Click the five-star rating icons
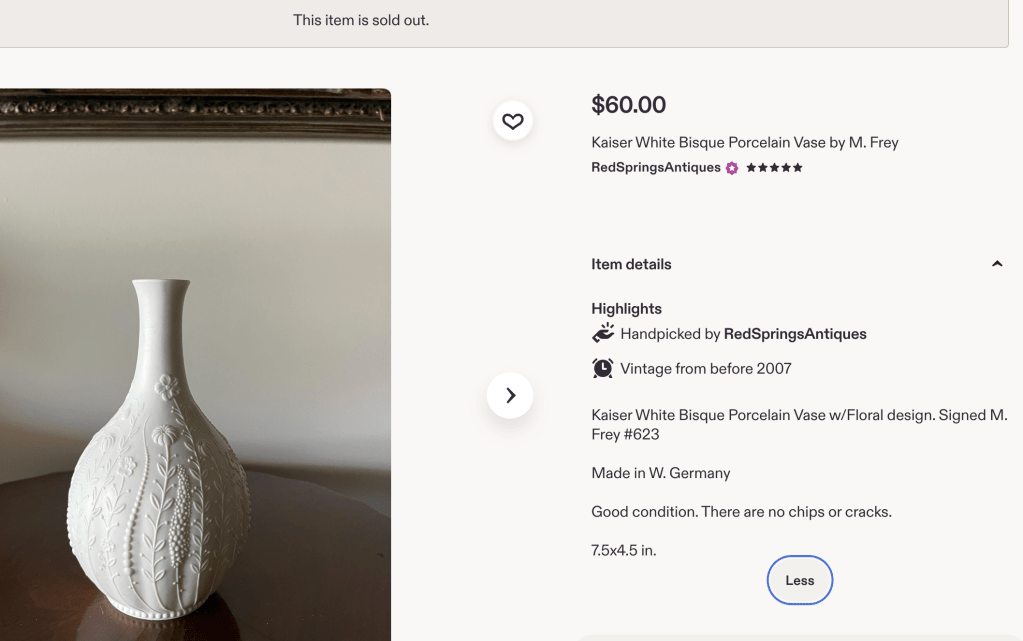Viewport: 1023px width, 641px height. [x=774, y=168]
